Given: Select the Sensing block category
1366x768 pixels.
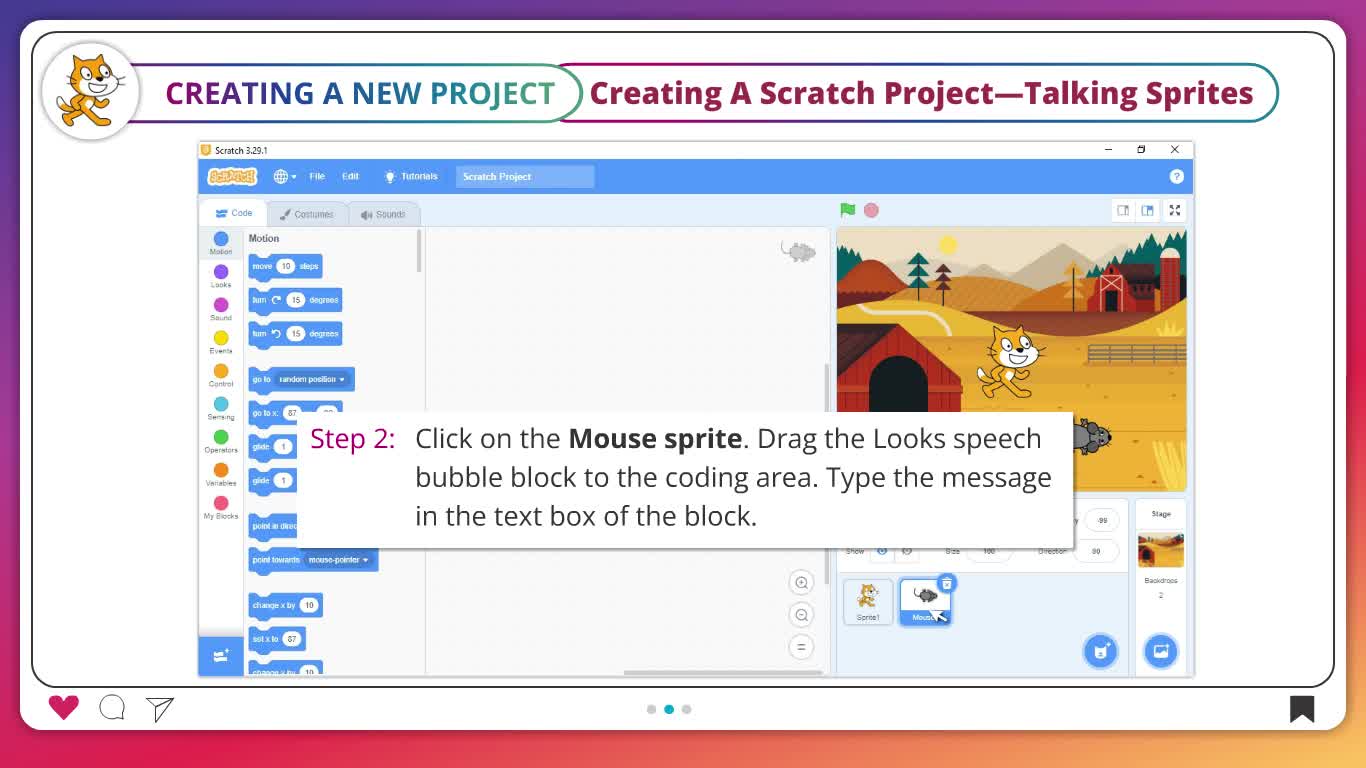Looking at the screenshot, I should pos(221,408).
